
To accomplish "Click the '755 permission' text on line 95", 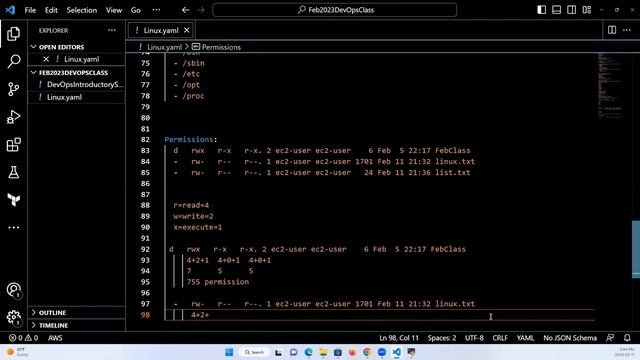I will pyautogui.click(x=218, y=282).
